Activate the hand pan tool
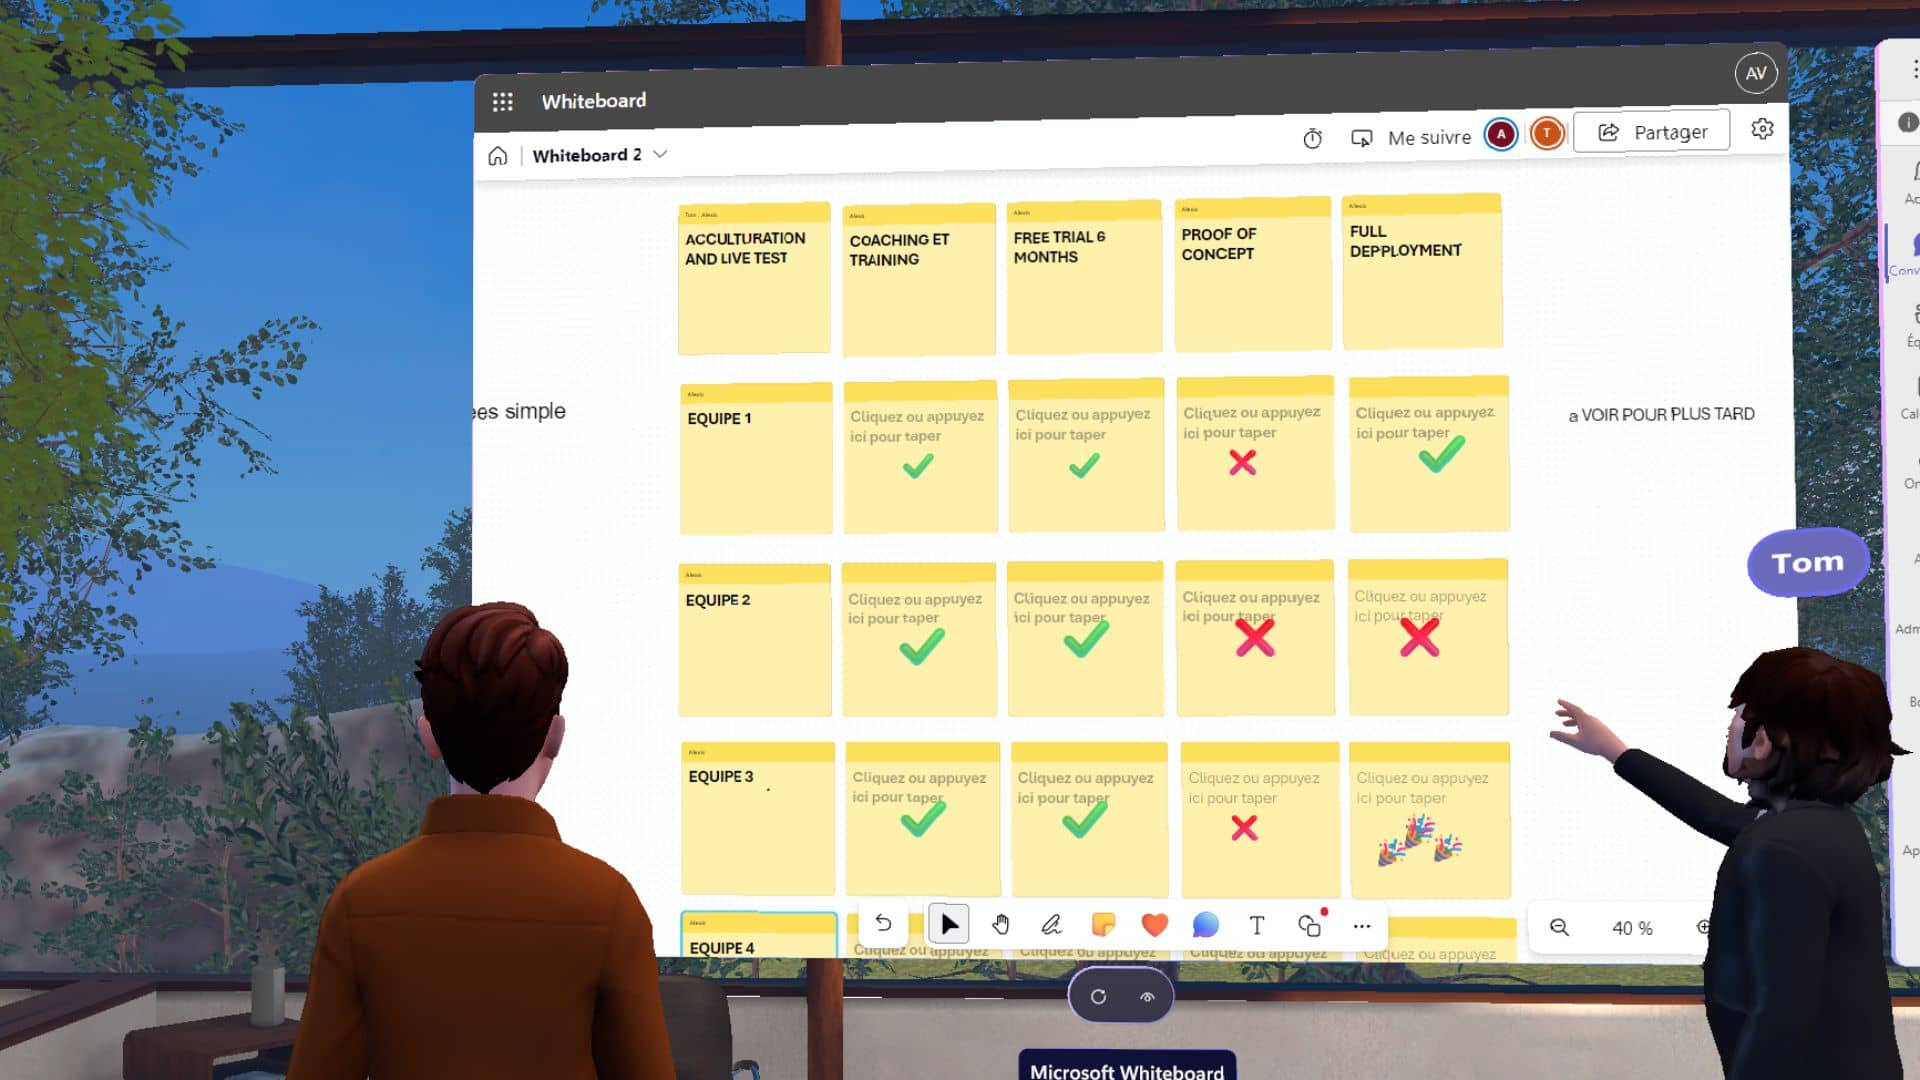 1000,924
